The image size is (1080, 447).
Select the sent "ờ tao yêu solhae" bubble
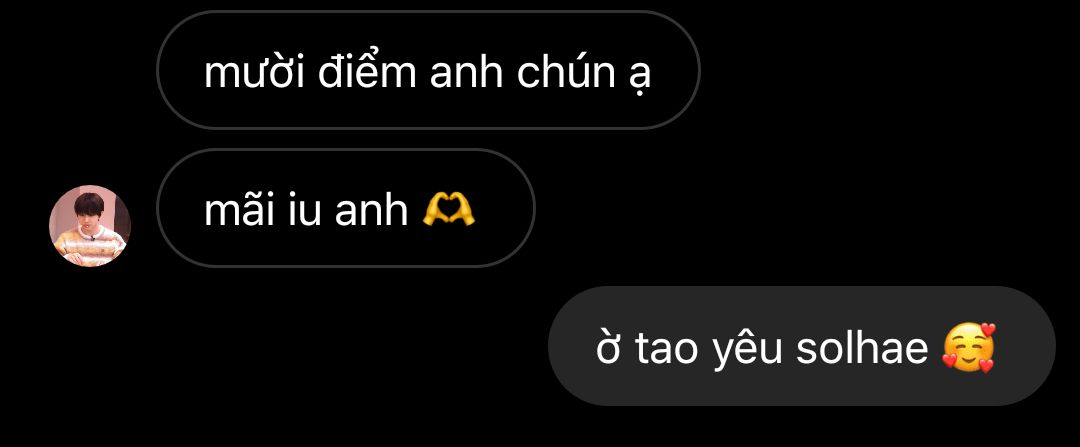click(802, 346)
